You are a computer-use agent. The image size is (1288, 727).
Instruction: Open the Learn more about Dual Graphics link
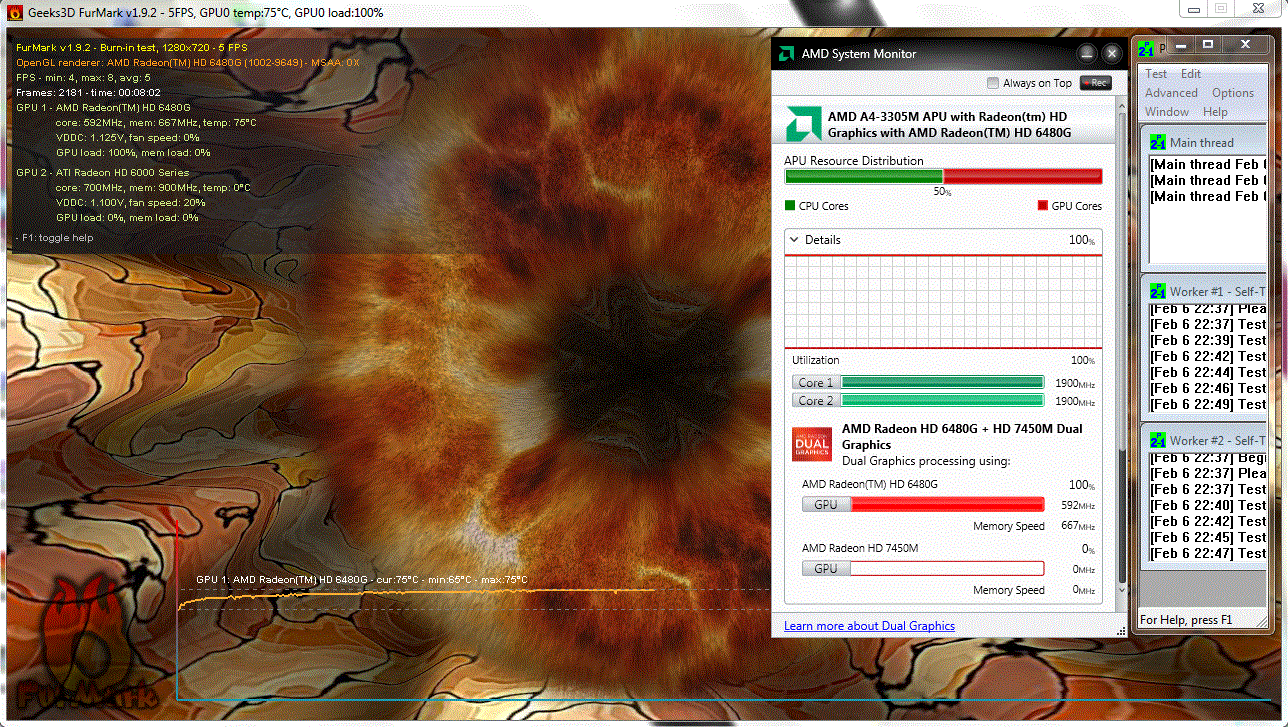[869, 626]
